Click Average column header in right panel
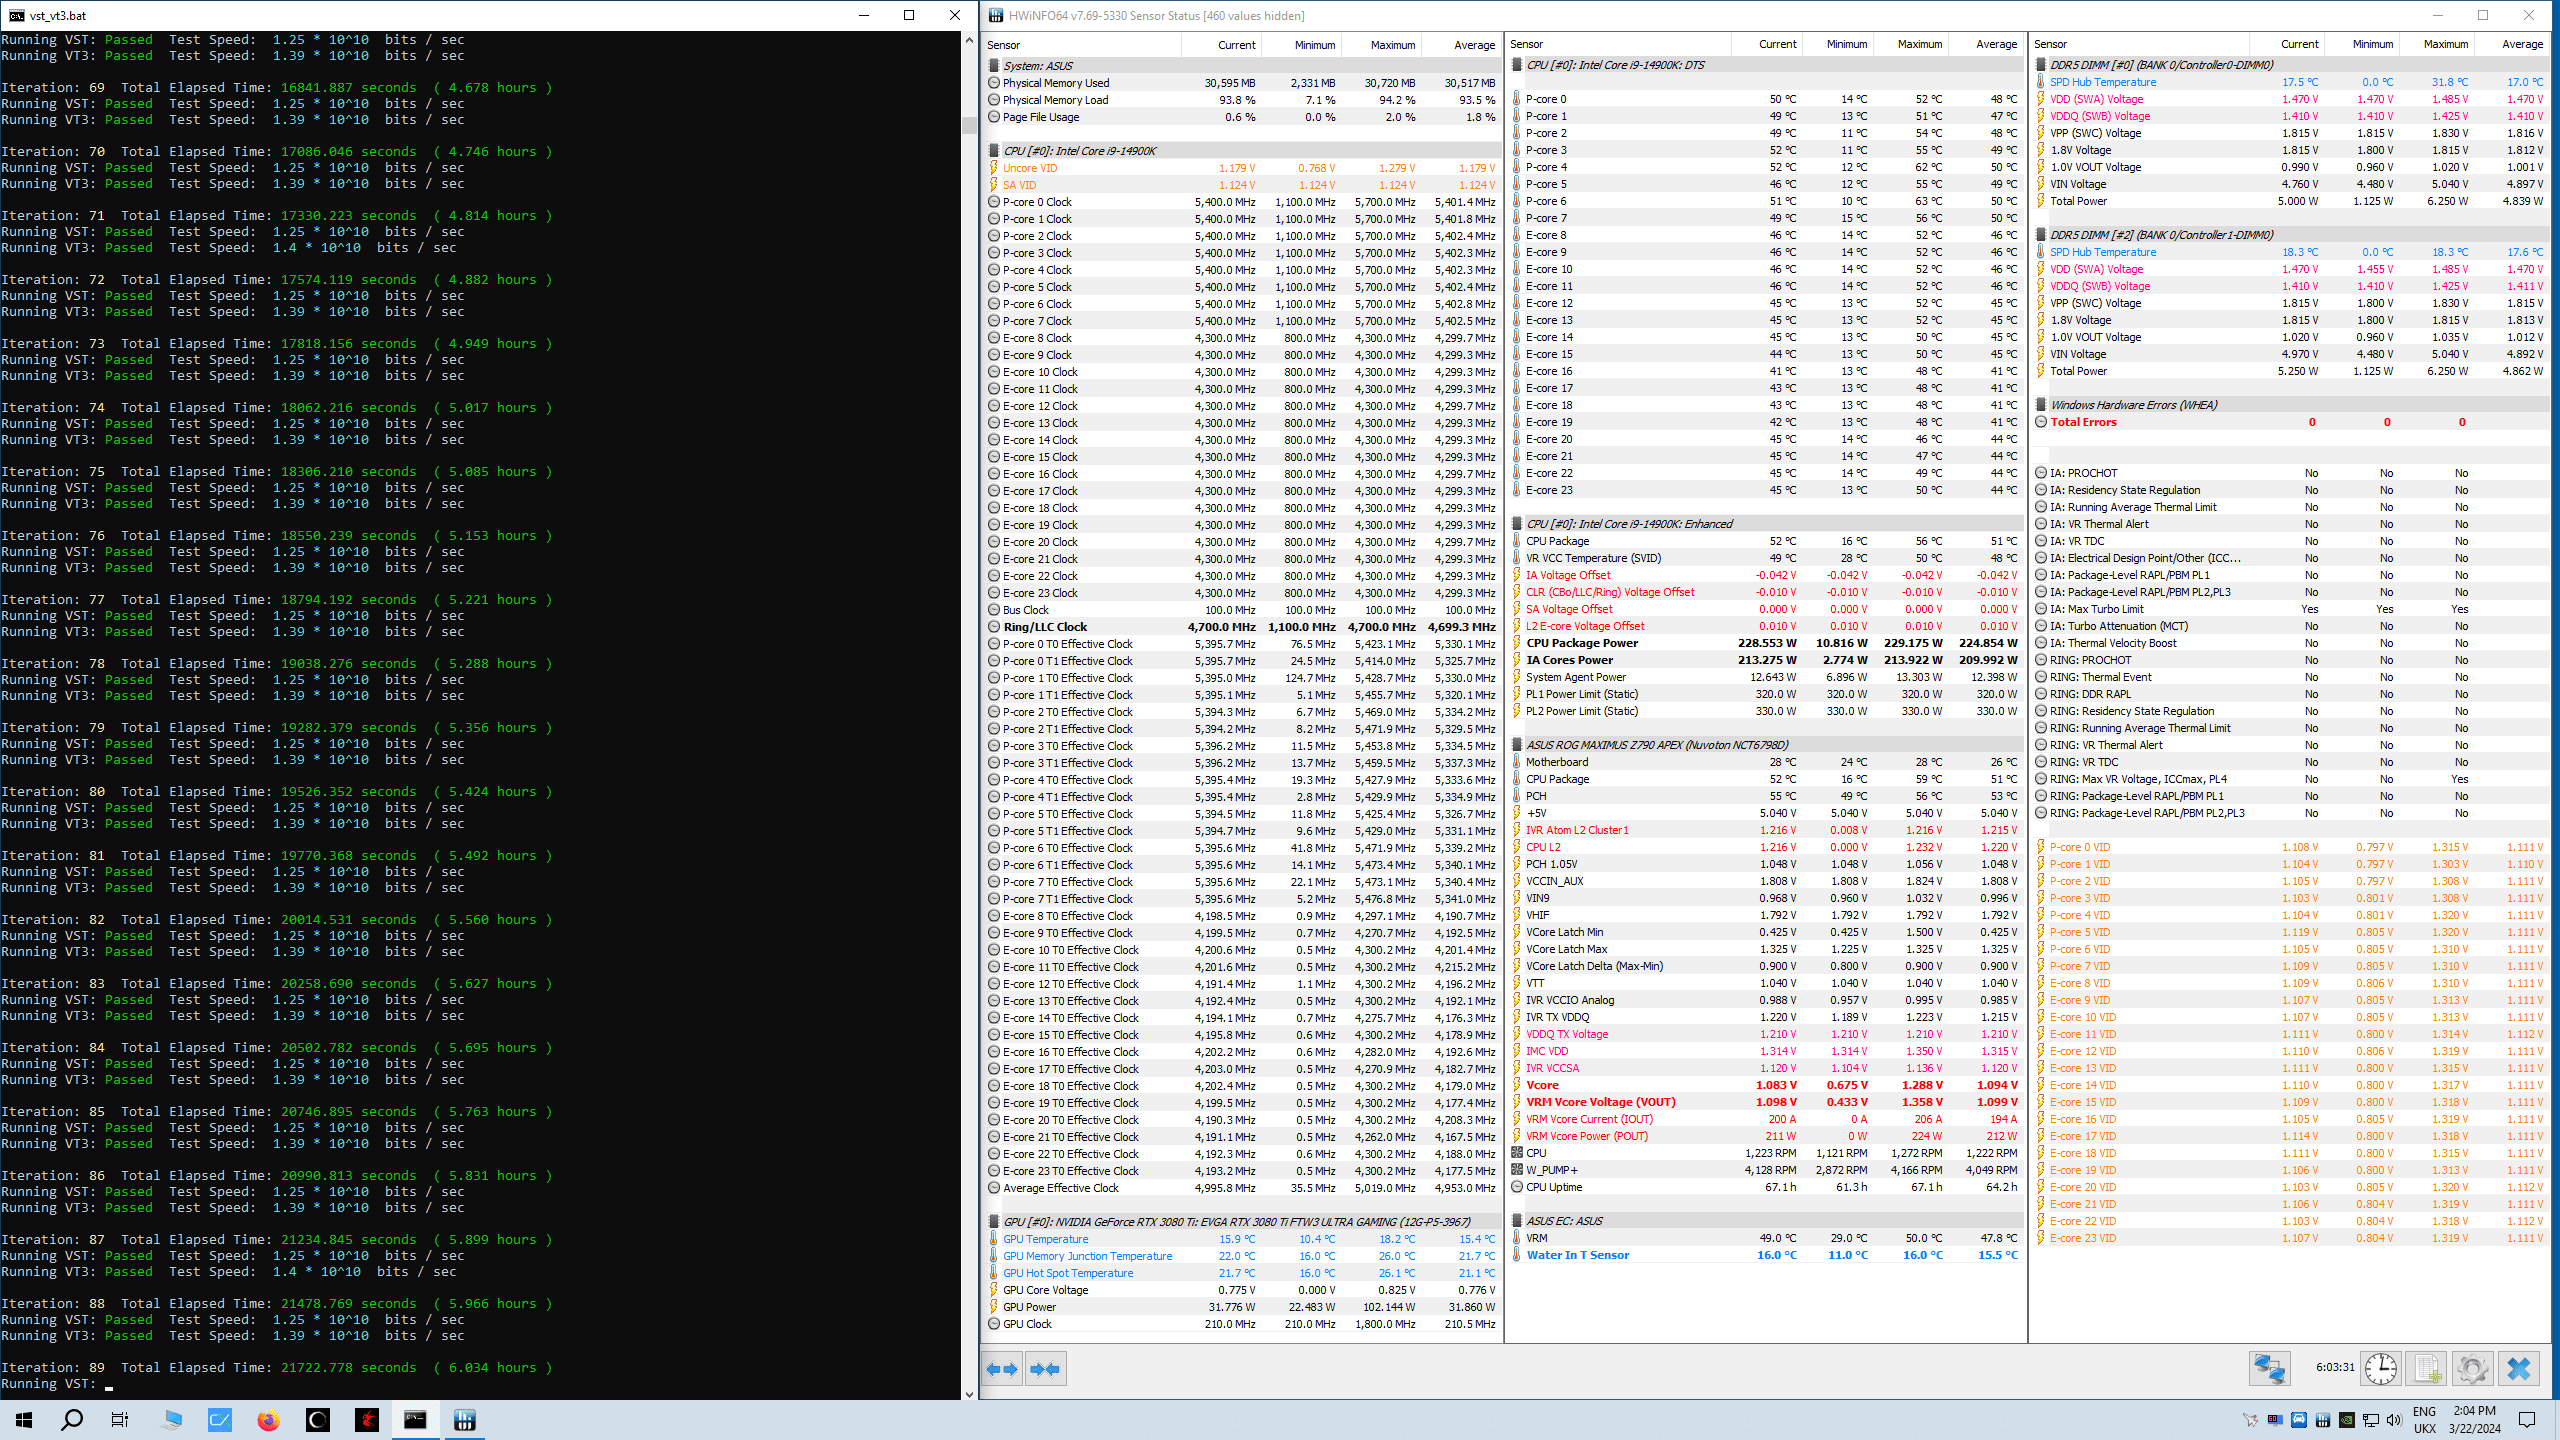Screen dimensions: 2560x1440 pos(2521,44)
